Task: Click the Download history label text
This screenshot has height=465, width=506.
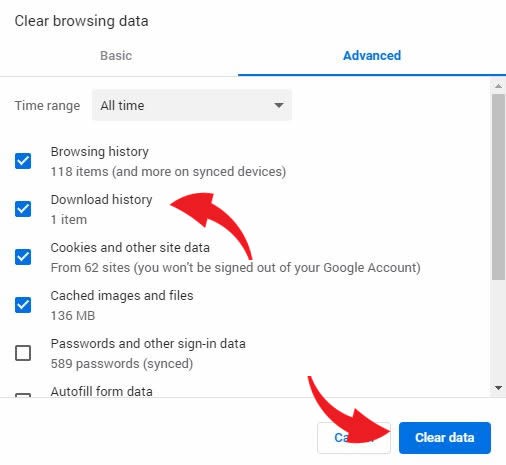Action: pos(101,200)
